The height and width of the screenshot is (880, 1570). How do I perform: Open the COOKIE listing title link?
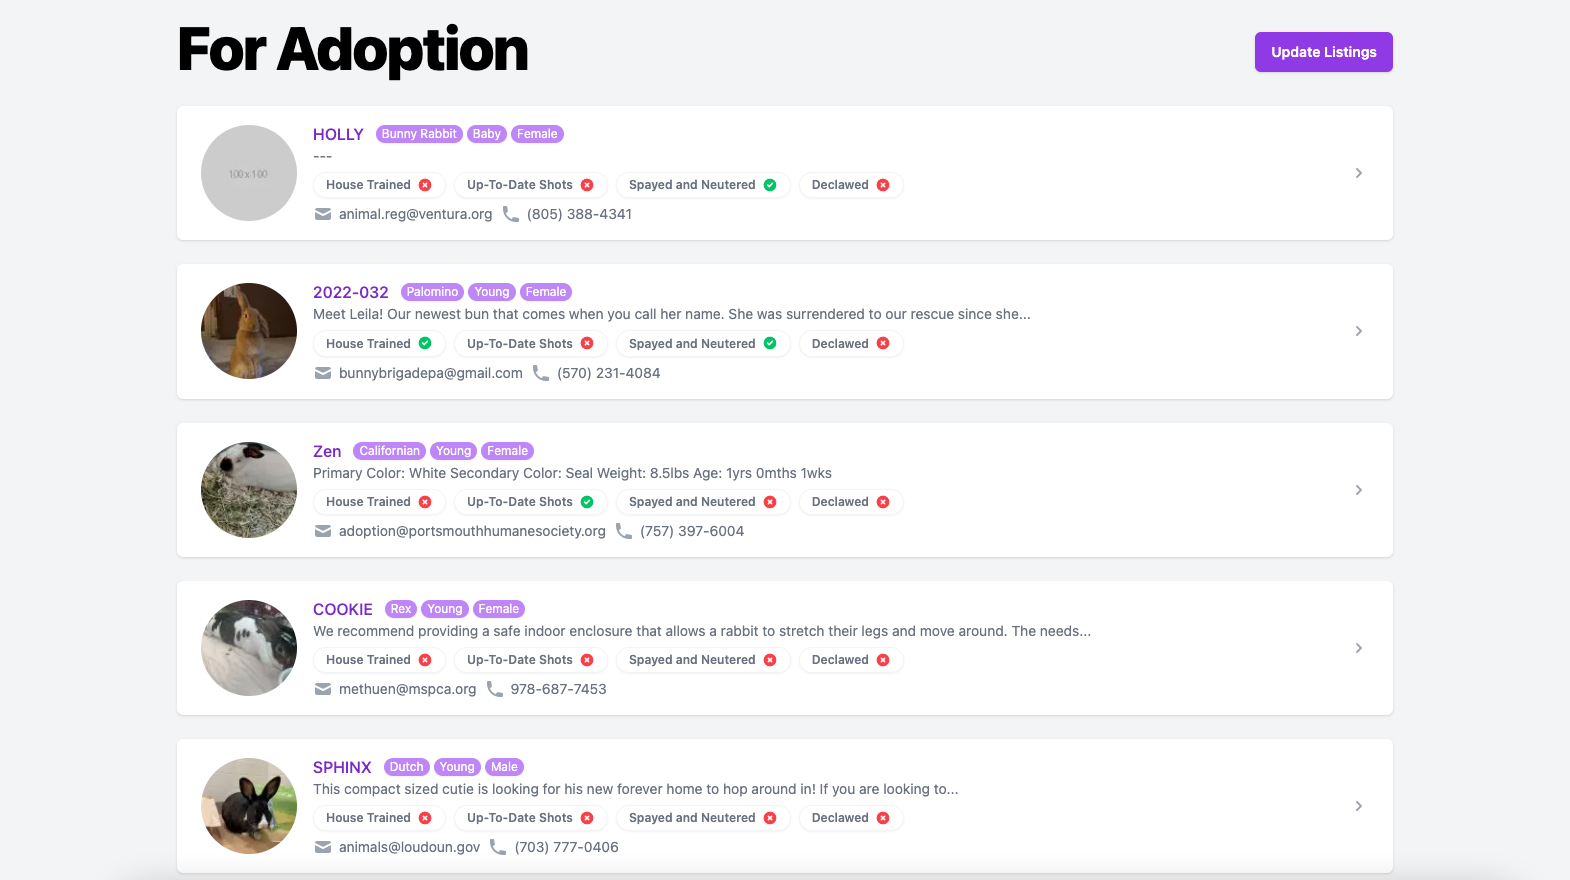tap(342, 609)
